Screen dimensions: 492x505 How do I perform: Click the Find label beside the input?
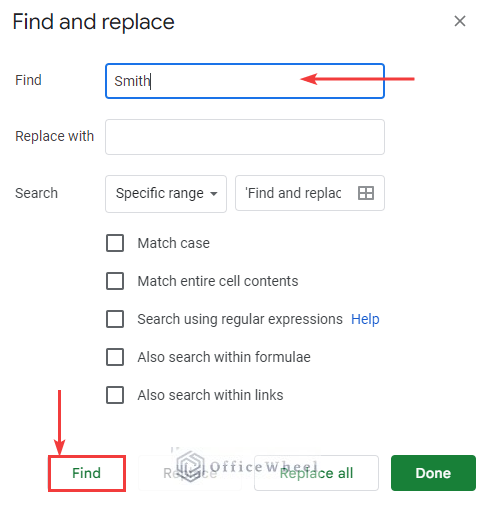(x=28, y=80)
